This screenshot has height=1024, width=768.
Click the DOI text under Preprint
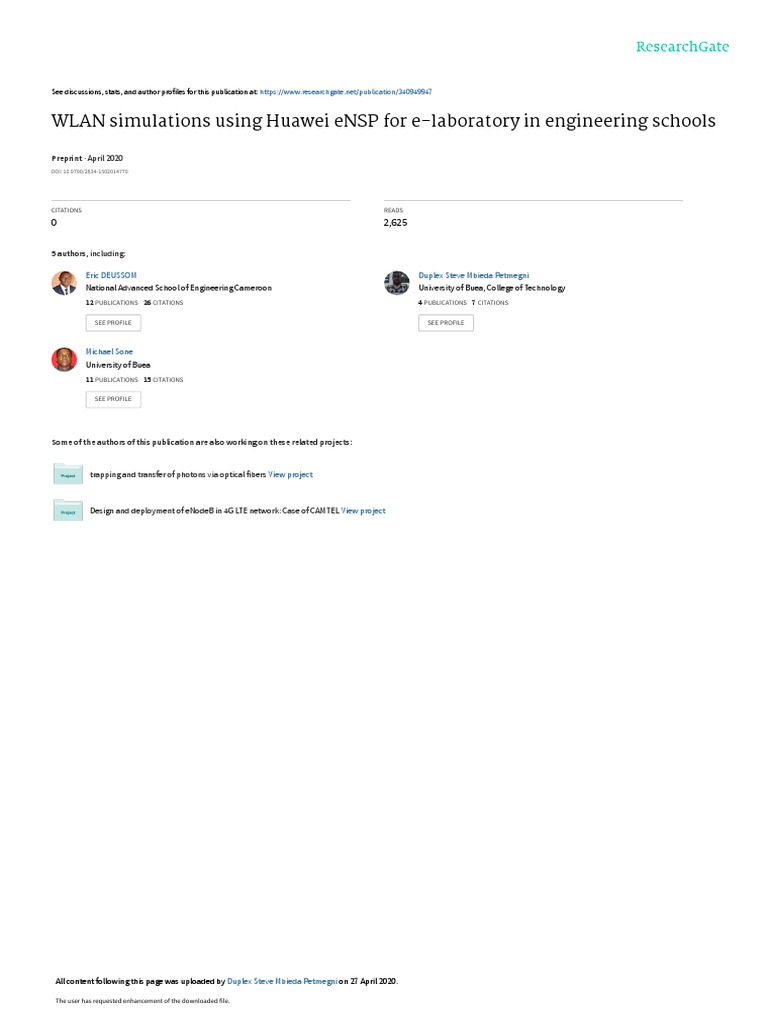point(89,172)
